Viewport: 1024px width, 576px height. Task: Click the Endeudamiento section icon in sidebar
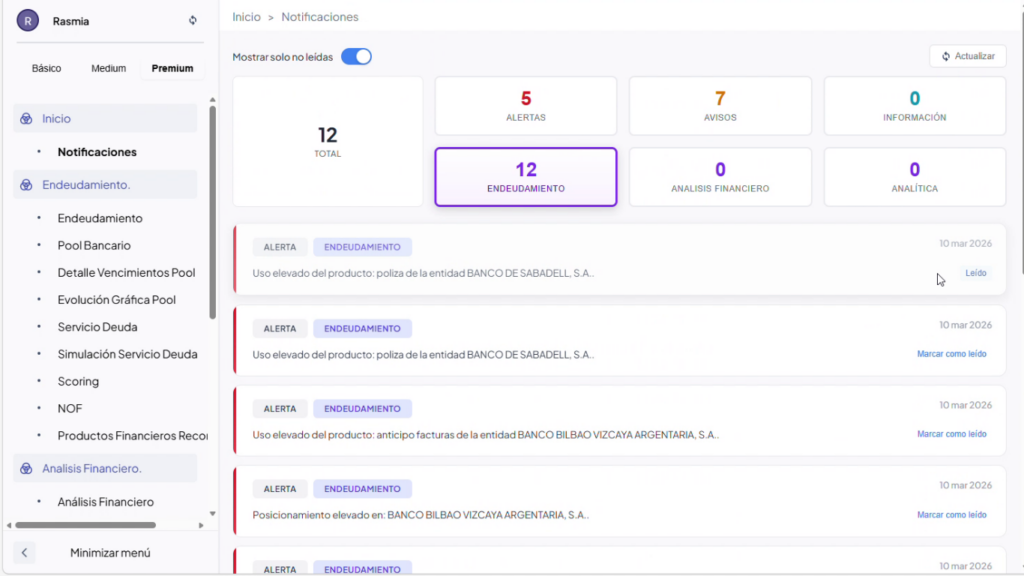pyautogui.click(x=27, y=185)
